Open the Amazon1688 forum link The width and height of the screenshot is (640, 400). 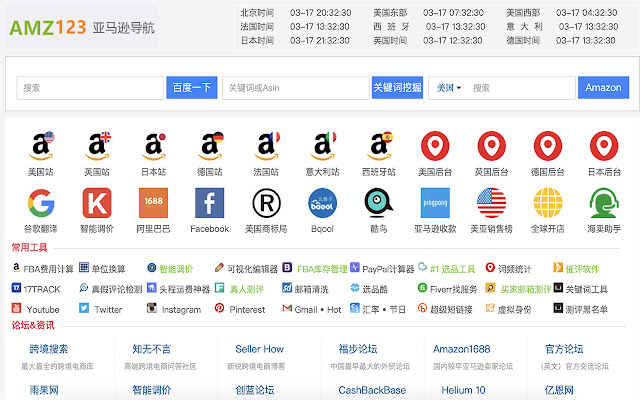pyautogui.click(x=462, y=349)
